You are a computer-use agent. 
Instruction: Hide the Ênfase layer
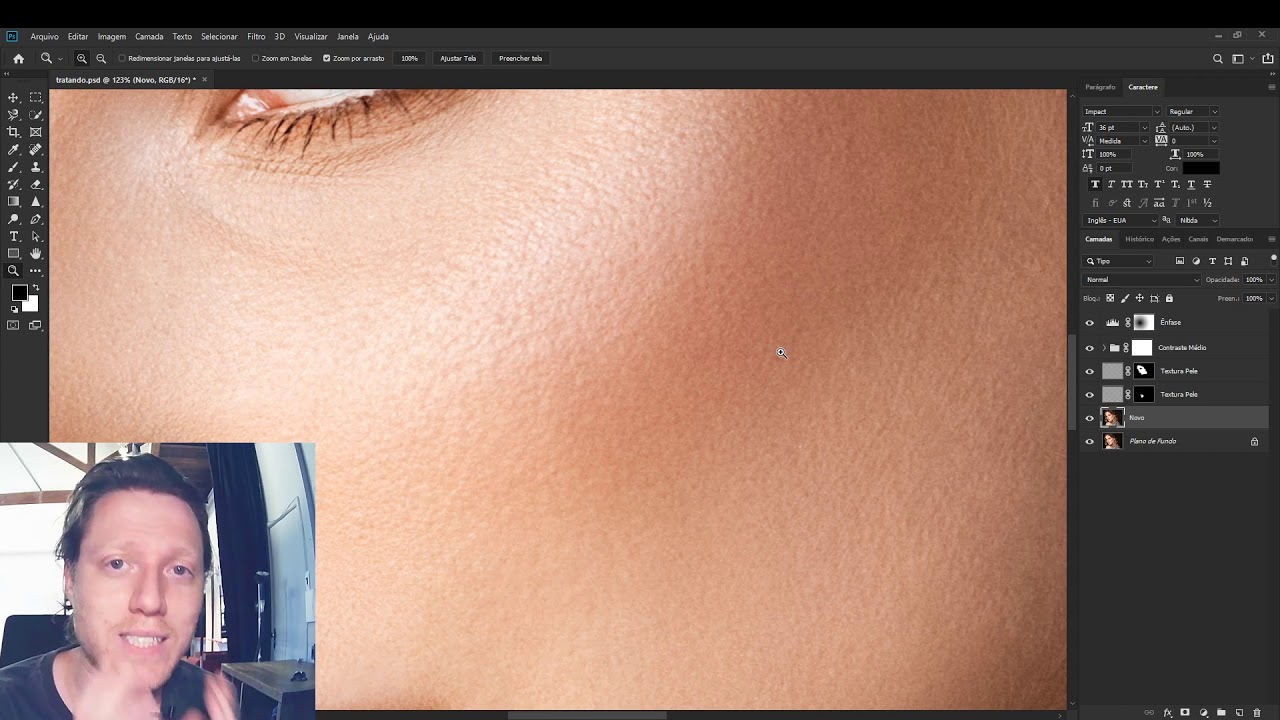click(x=1090, y=323)
